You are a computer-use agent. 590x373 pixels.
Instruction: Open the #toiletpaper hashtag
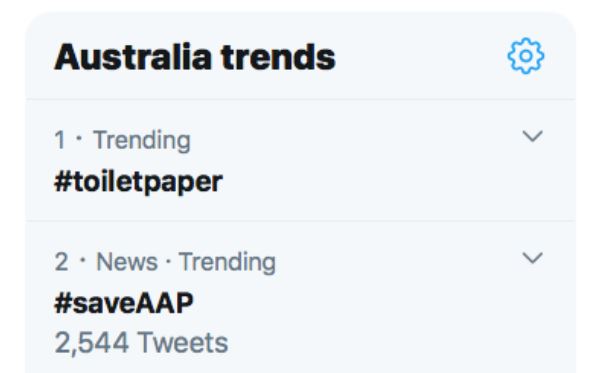[x=138, y=183]
